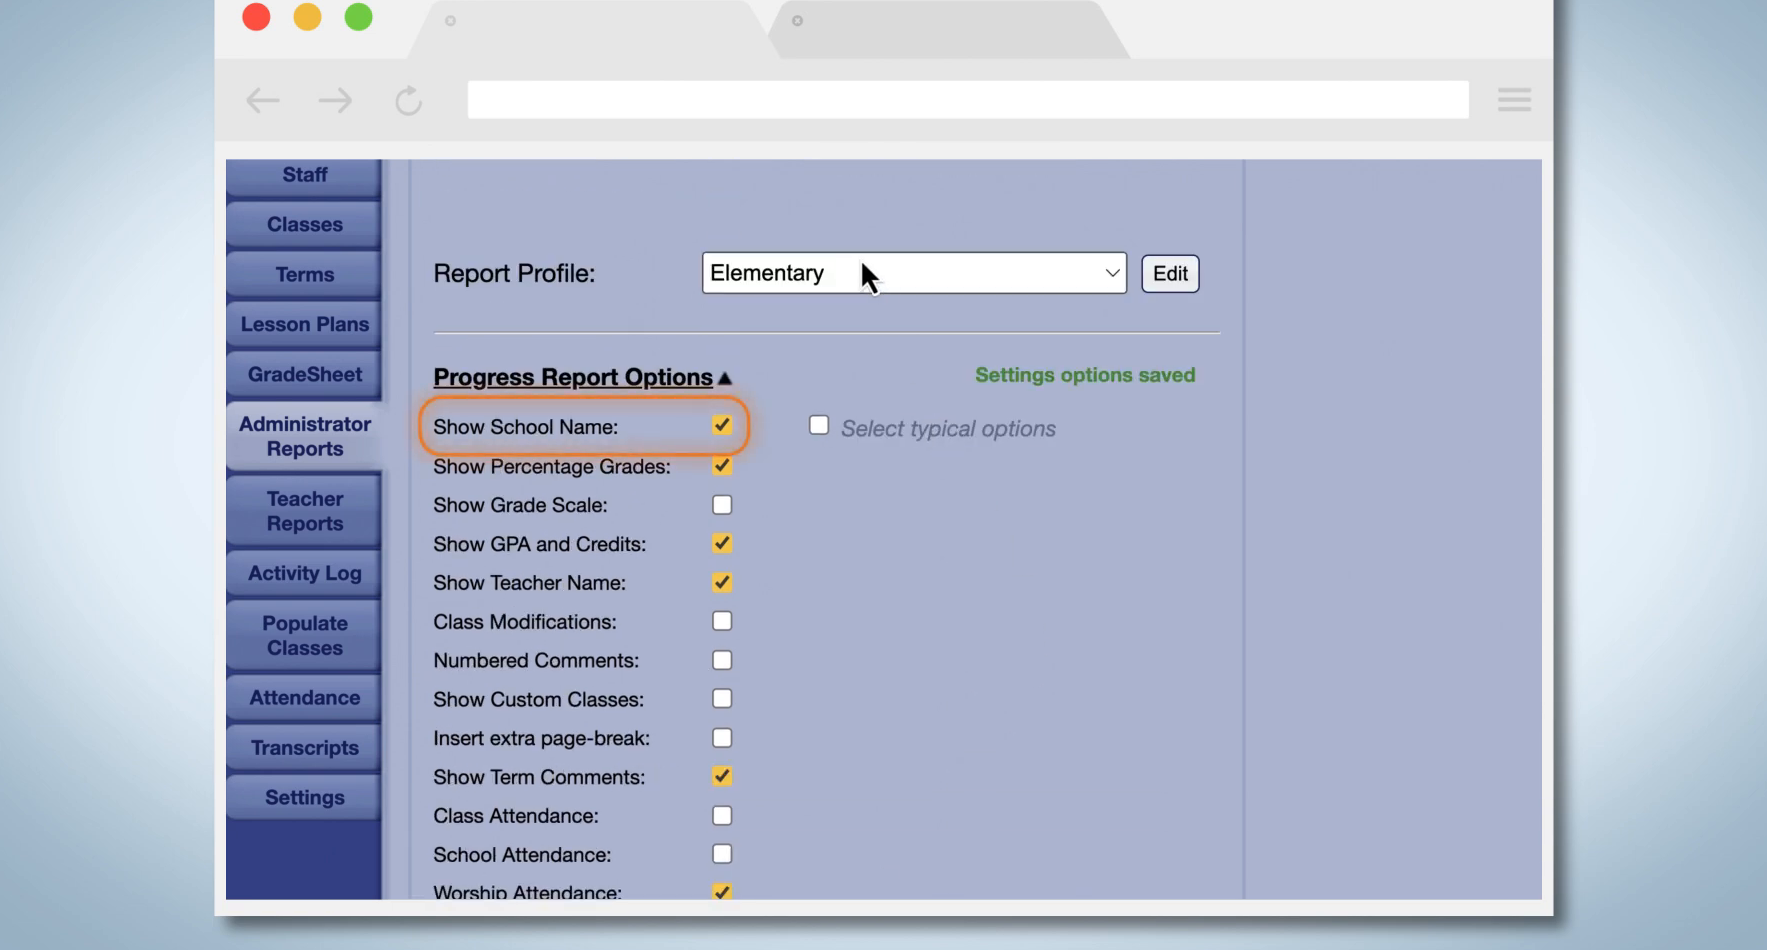
Task: Check the Show Custom Classes box
Action: (x=722, y=699)
